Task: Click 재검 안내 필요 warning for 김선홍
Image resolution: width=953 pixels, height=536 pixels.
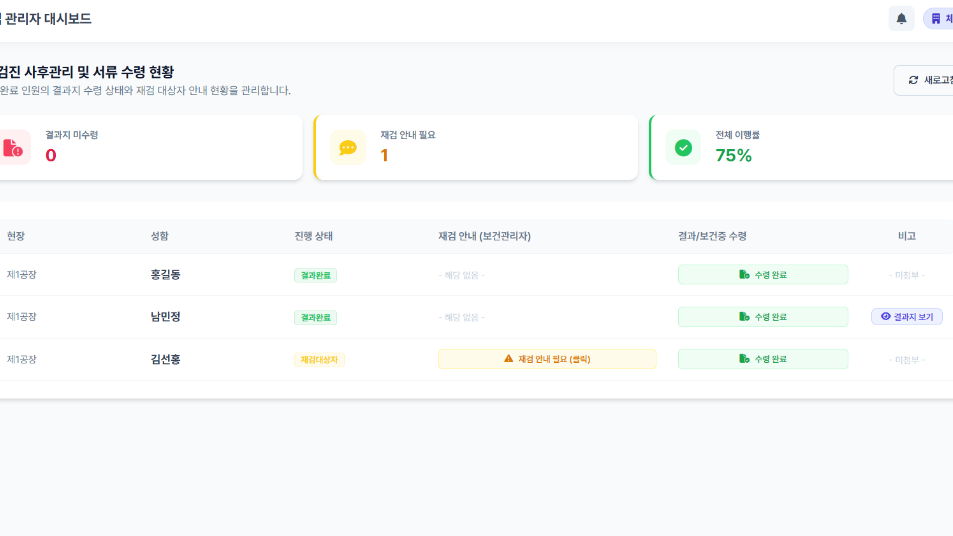Action: [x=547, y=359]
